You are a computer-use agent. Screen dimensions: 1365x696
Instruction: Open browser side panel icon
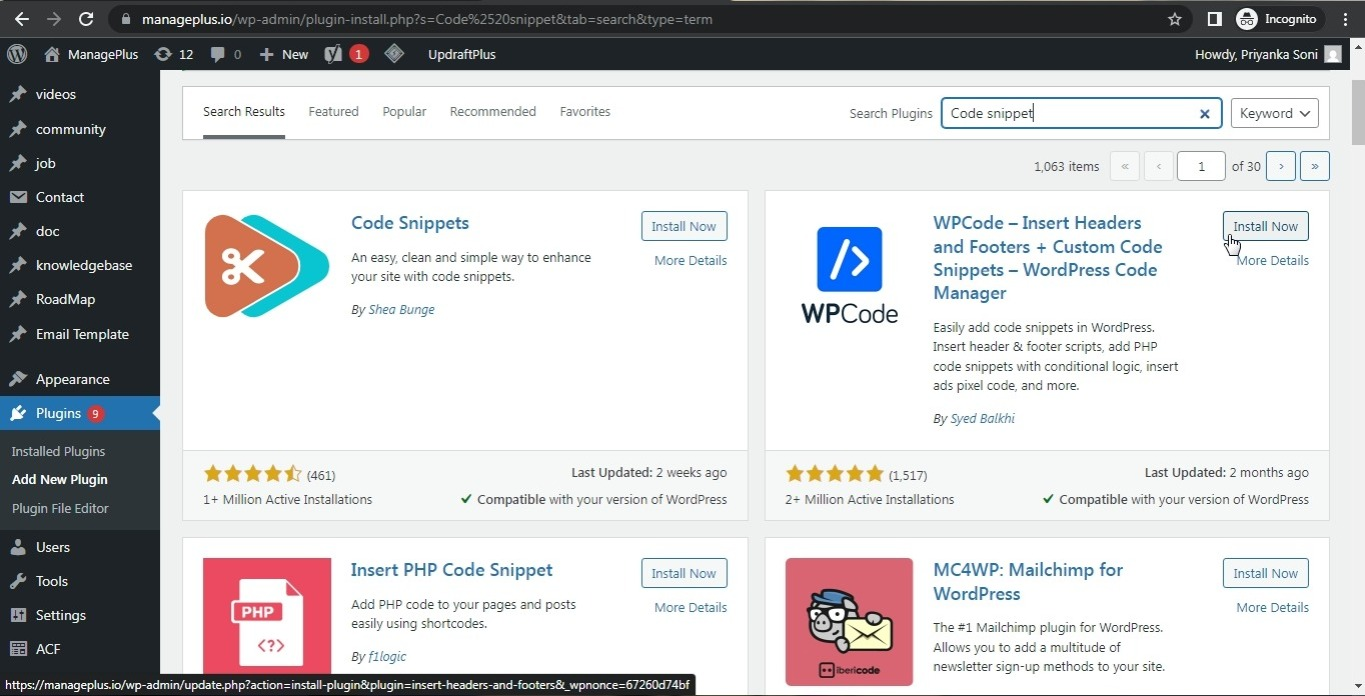point(1214,19)
